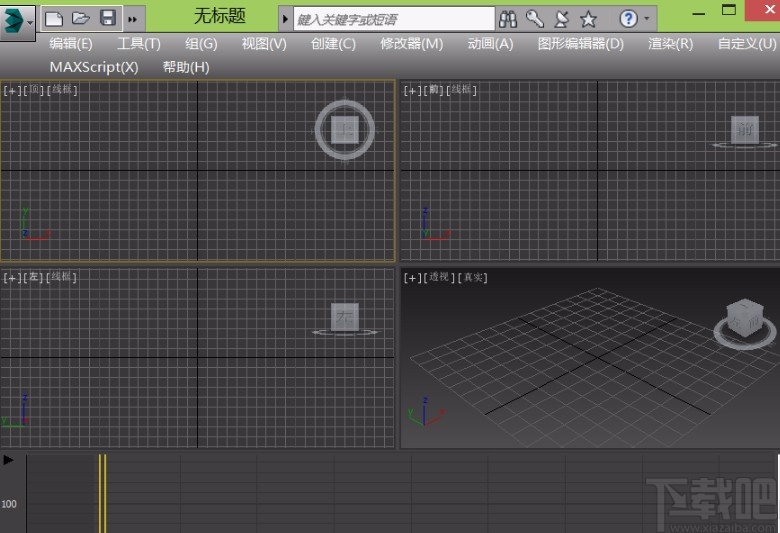
Task: Open the 视图(V) menu
Action: 264,44
